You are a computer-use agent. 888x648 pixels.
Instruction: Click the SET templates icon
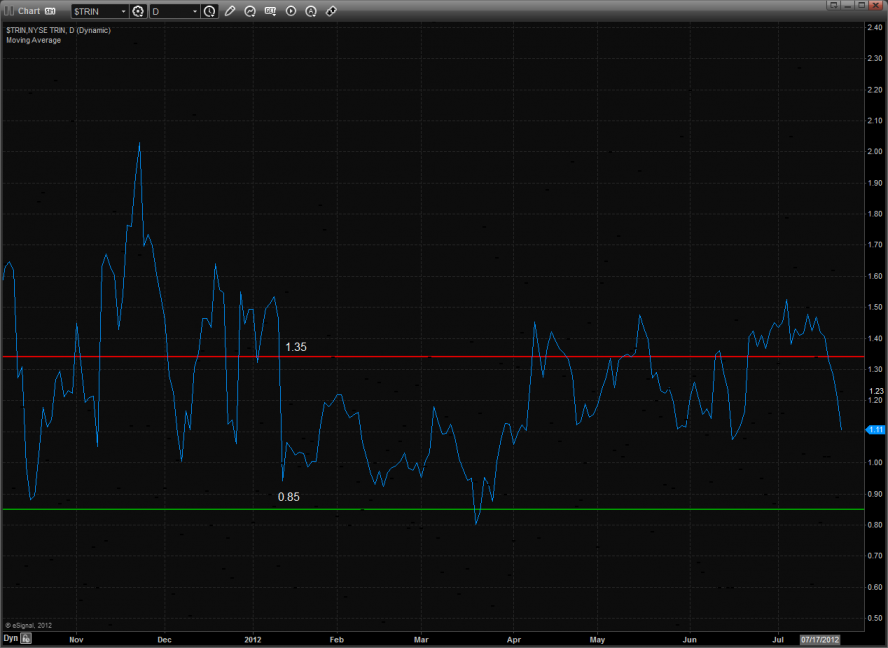pos(270,11)
